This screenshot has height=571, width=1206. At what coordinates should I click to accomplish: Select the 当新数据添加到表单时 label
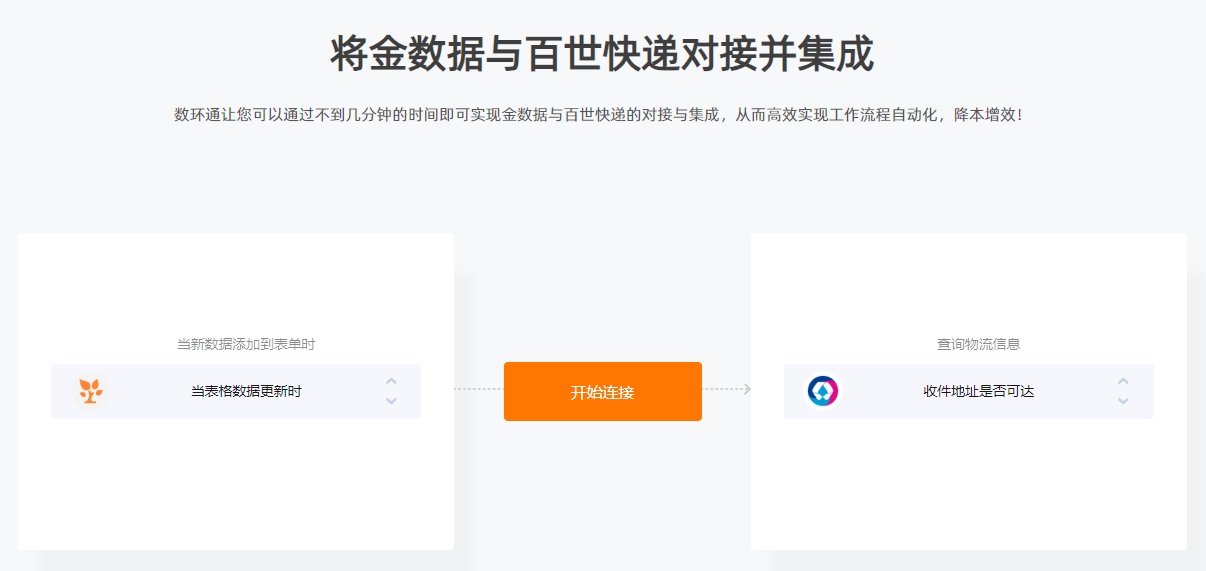point(246,344)
